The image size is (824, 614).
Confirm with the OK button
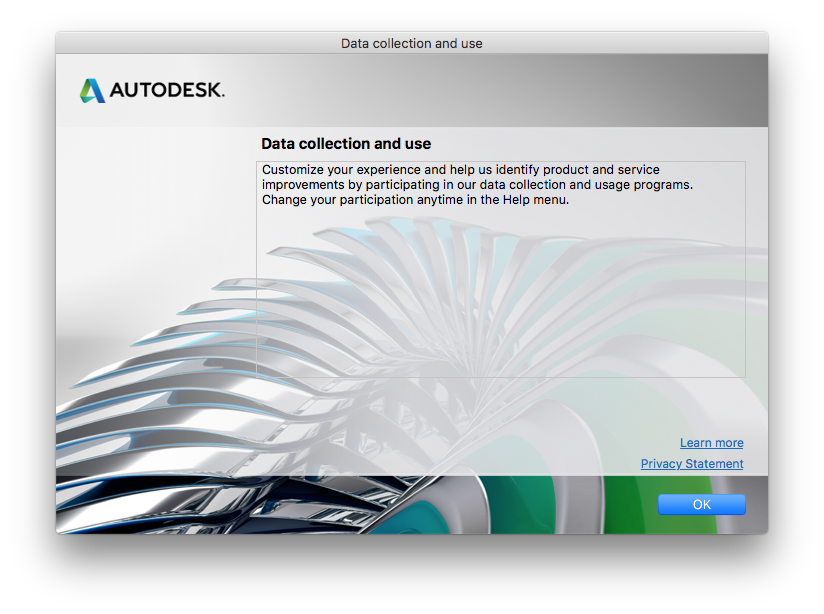702,504
